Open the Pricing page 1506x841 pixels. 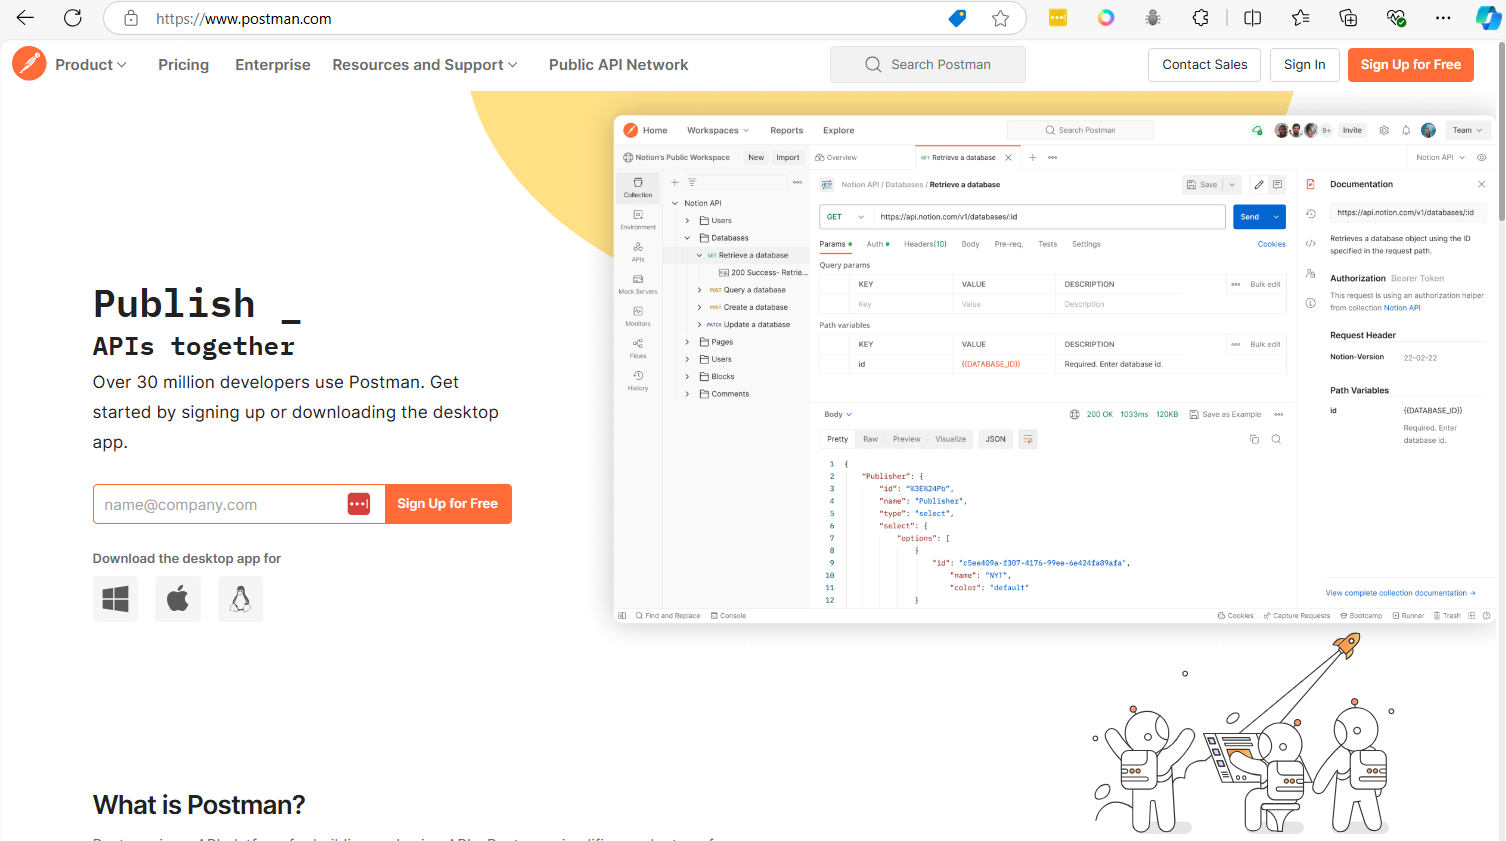tap(184, 65)
